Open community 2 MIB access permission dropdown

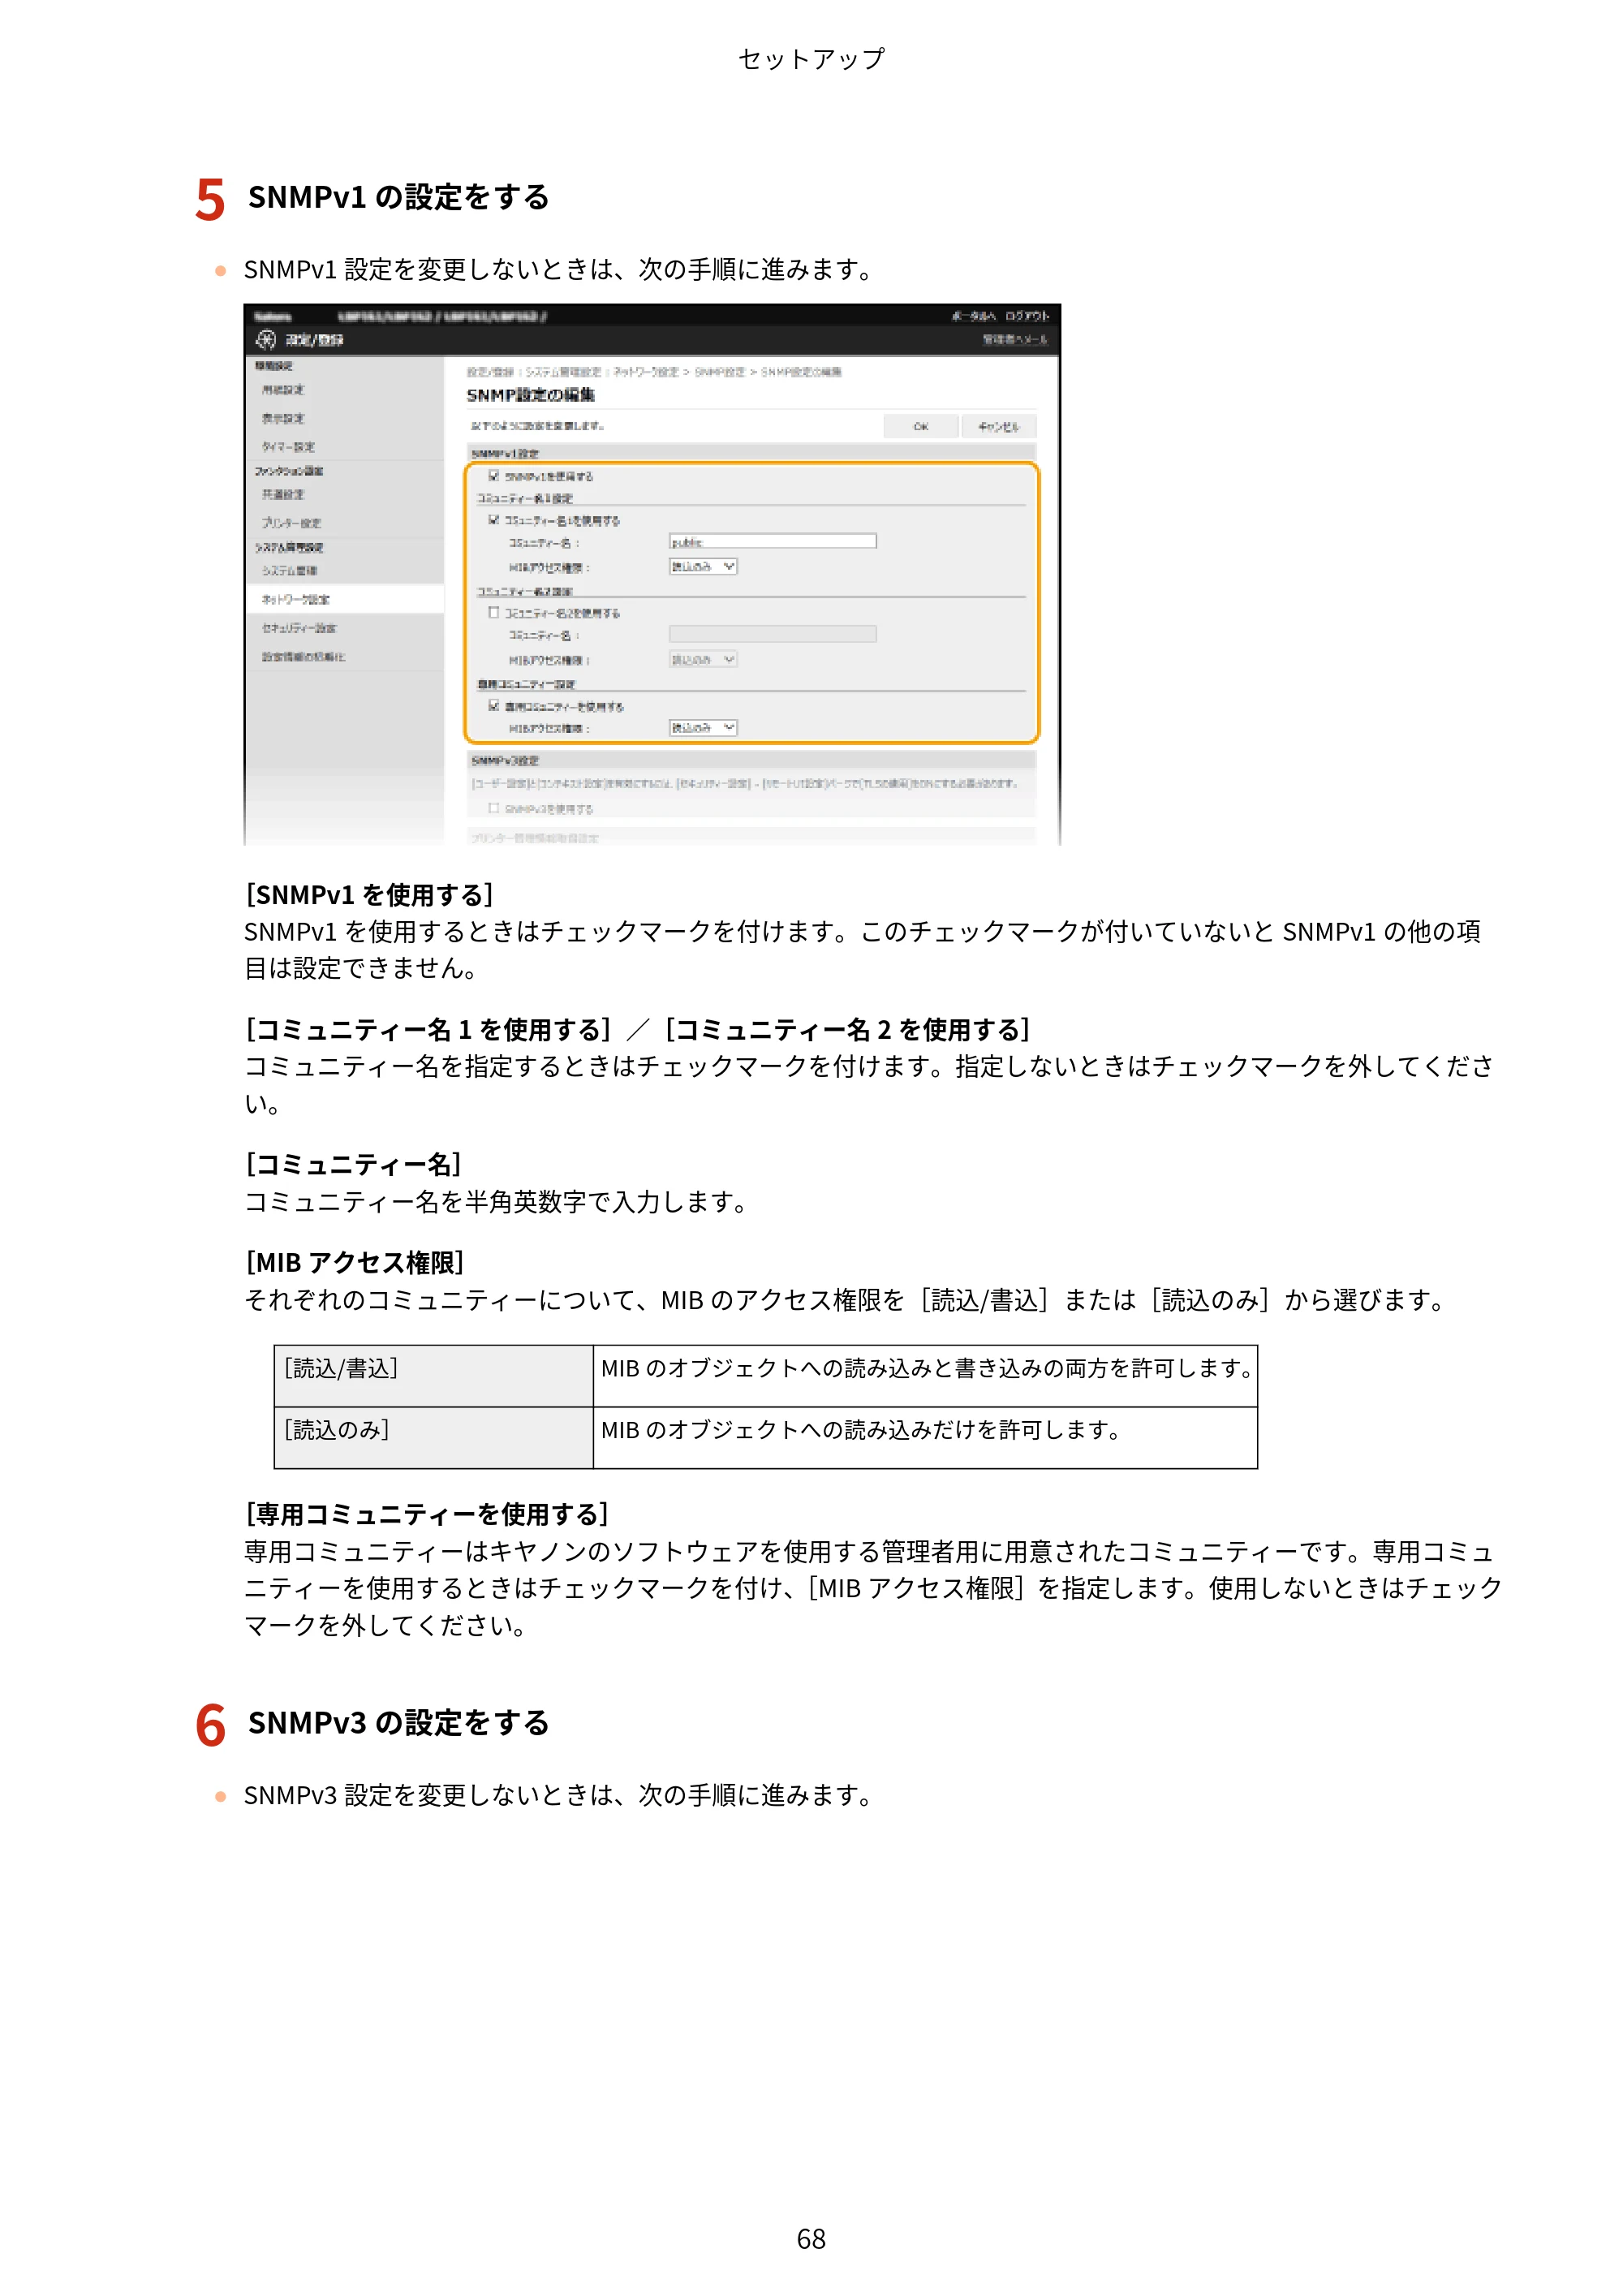(x=703, y=660)
